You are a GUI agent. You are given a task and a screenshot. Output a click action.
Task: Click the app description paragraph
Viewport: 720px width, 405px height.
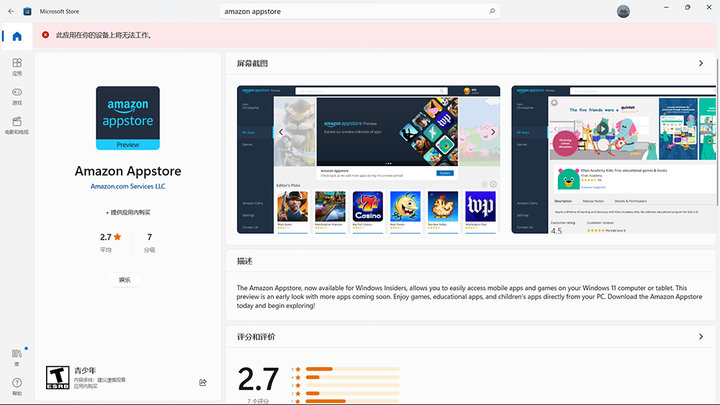(x=469, y=297)
